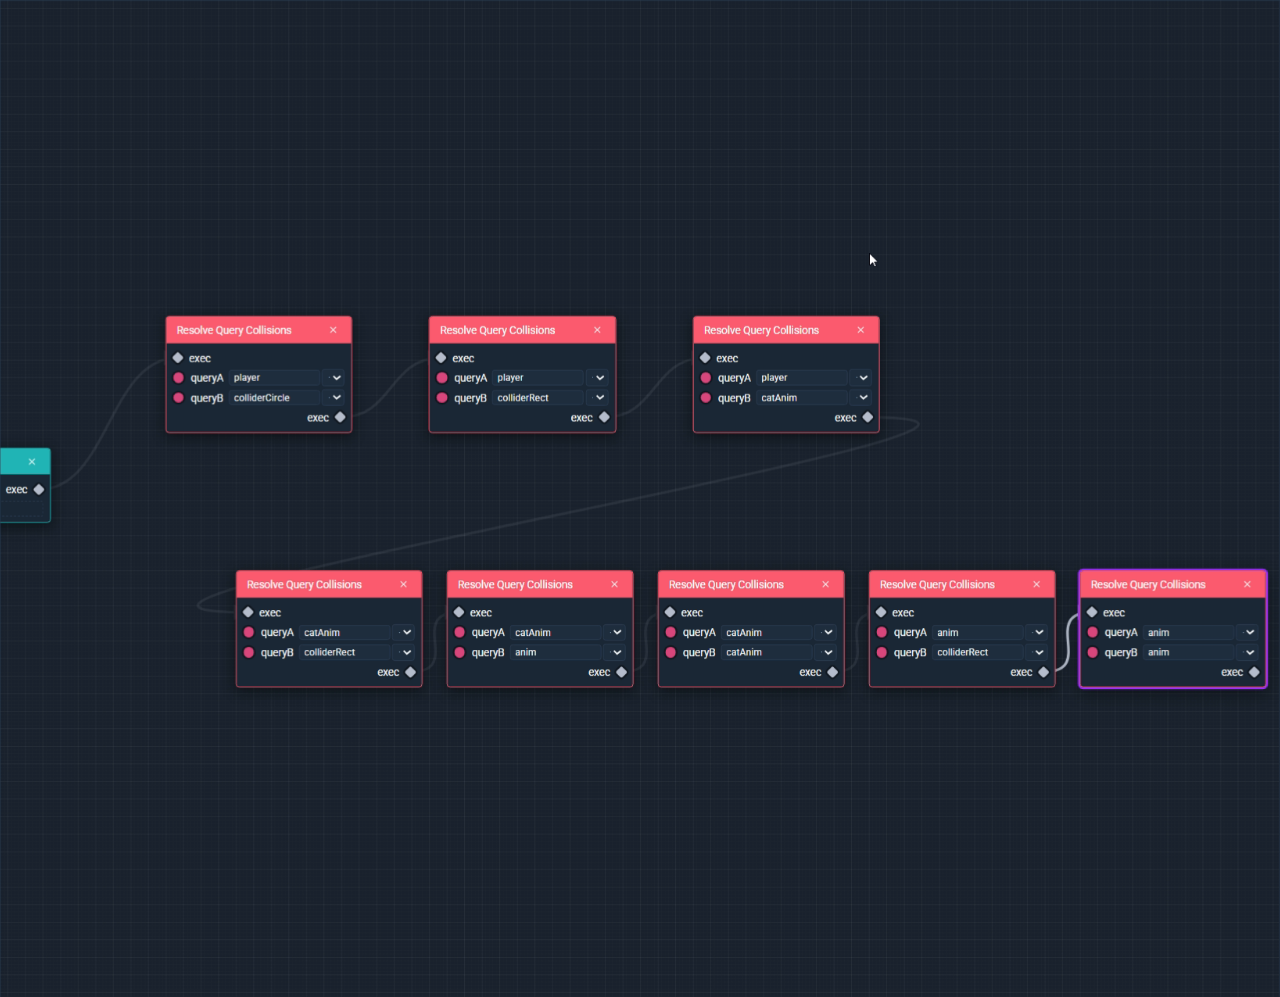Click queryB pin of catAnim/anim node
The height and width of the screenshot is (997, 1280).
click(x=460, y=653)
